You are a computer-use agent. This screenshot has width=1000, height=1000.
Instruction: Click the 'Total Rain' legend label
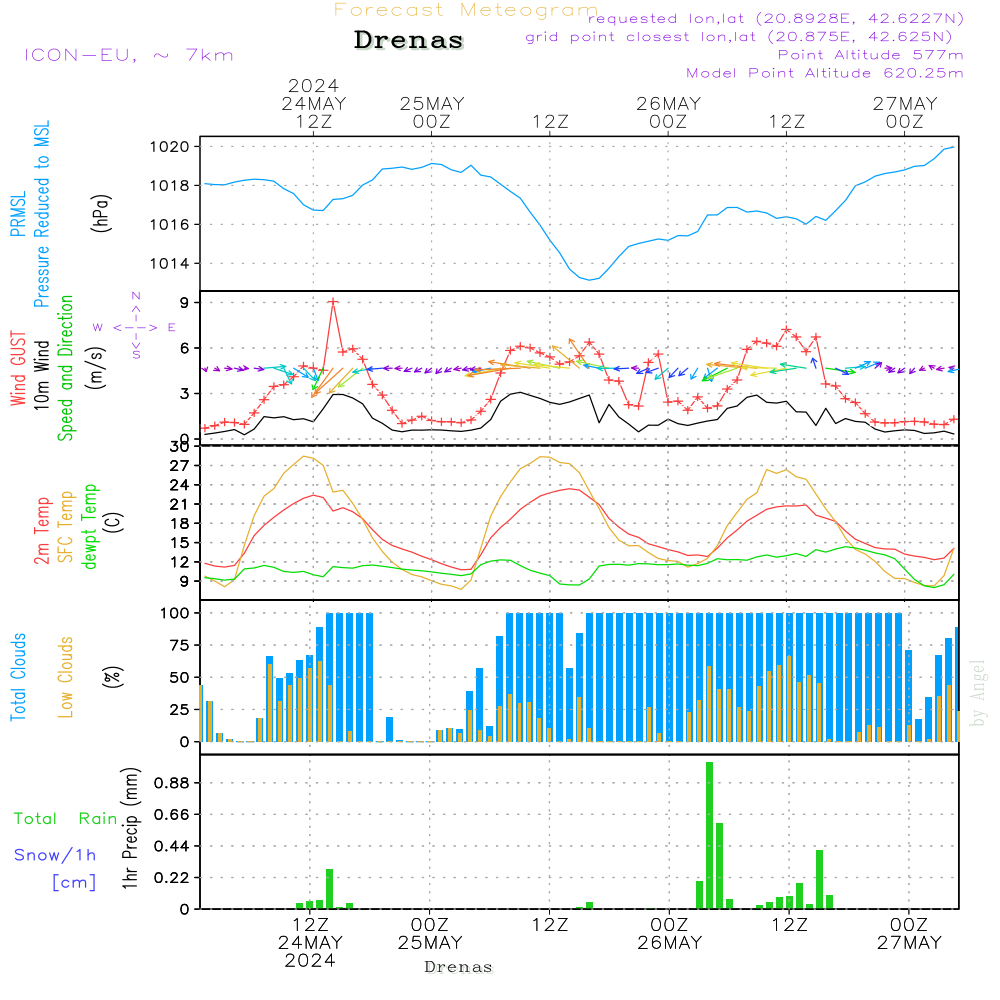(66, 818)
